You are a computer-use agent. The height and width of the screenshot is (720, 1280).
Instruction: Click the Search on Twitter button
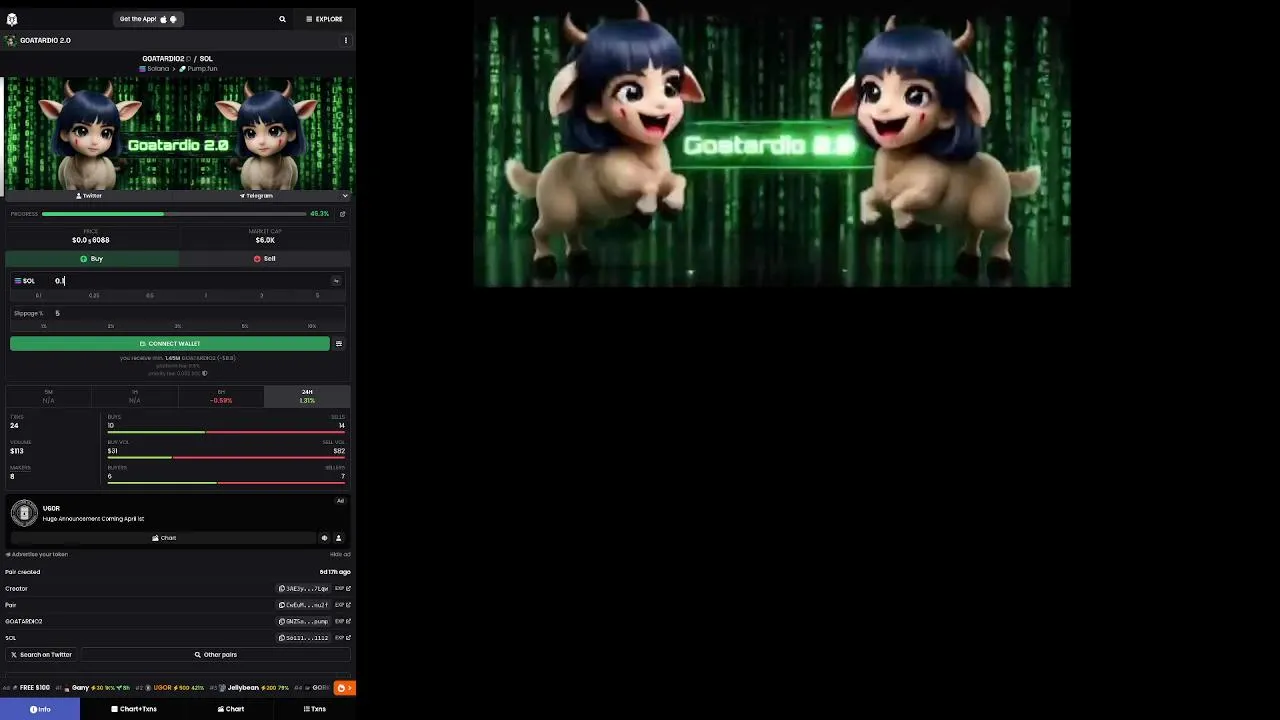[41, 655]
